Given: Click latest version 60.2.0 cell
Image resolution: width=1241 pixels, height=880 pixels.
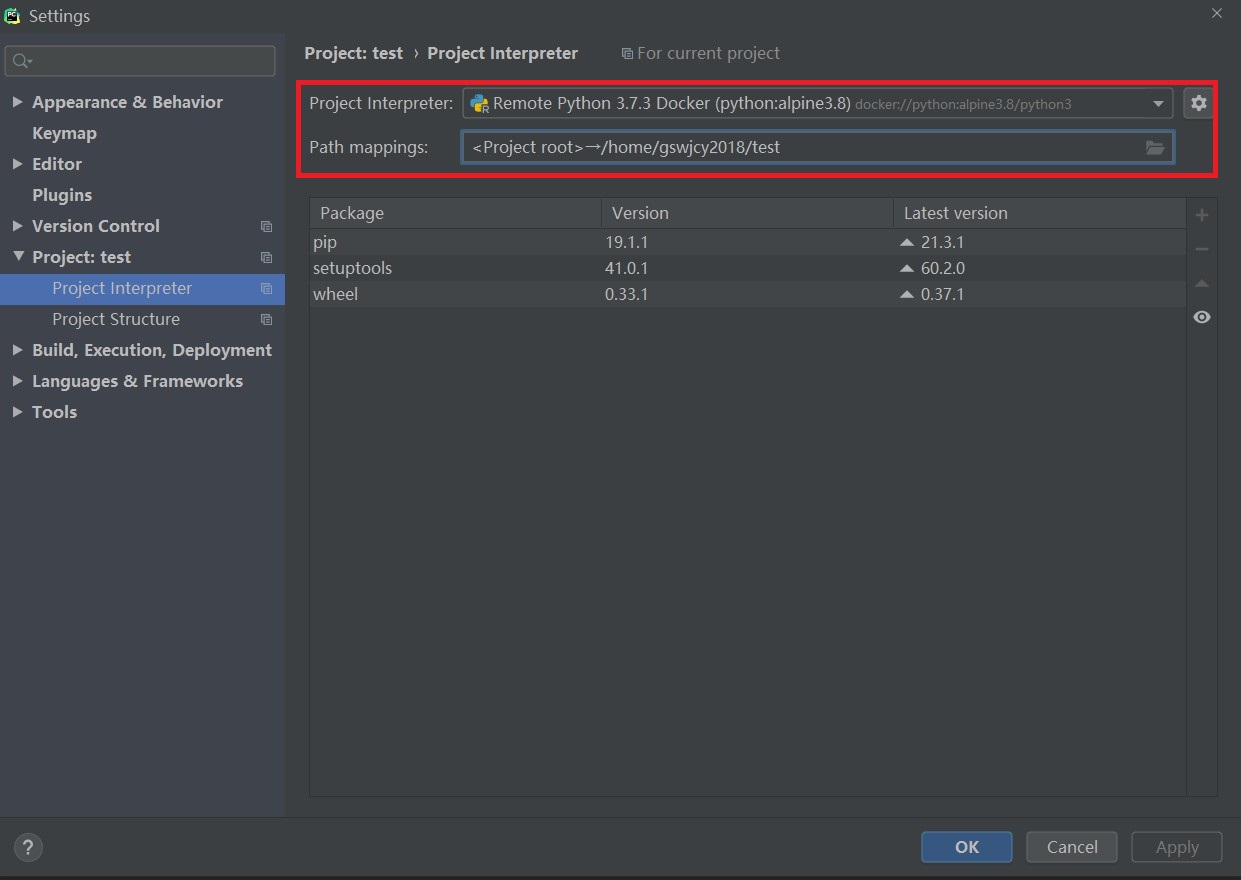Looking at the screenshot, I should click(942, 268).
